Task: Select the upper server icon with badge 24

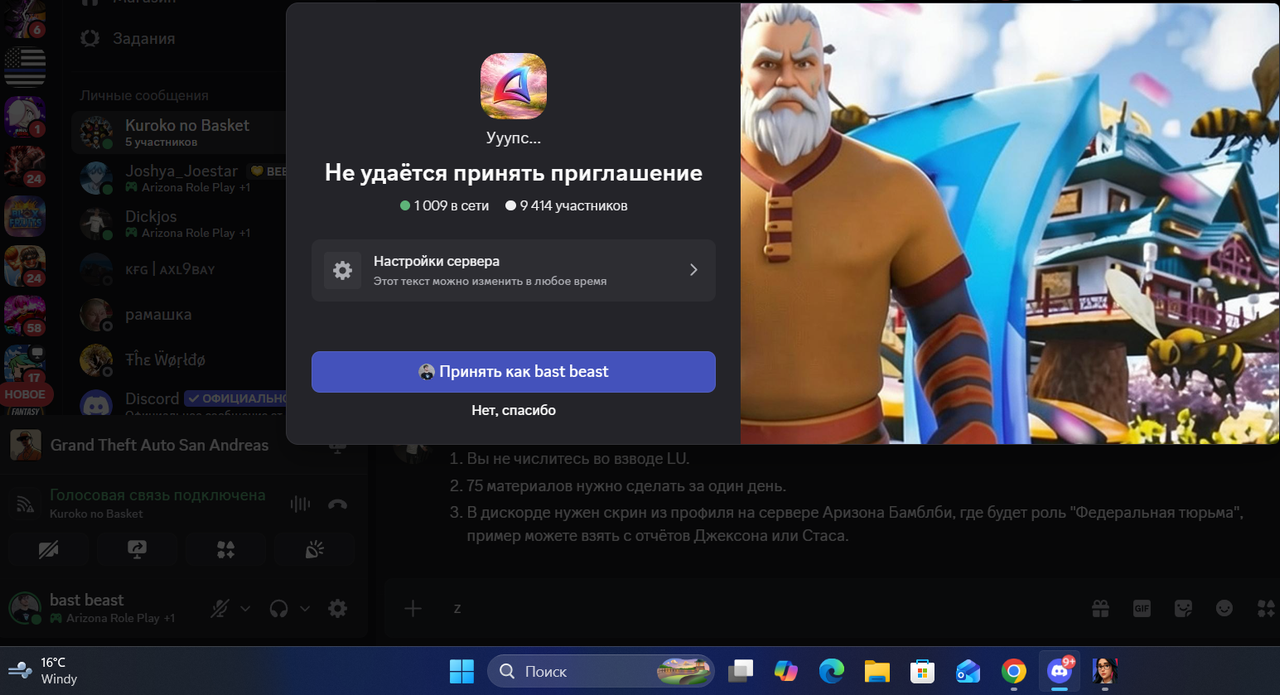Action: pyautogui.click(x=25, y=165)
